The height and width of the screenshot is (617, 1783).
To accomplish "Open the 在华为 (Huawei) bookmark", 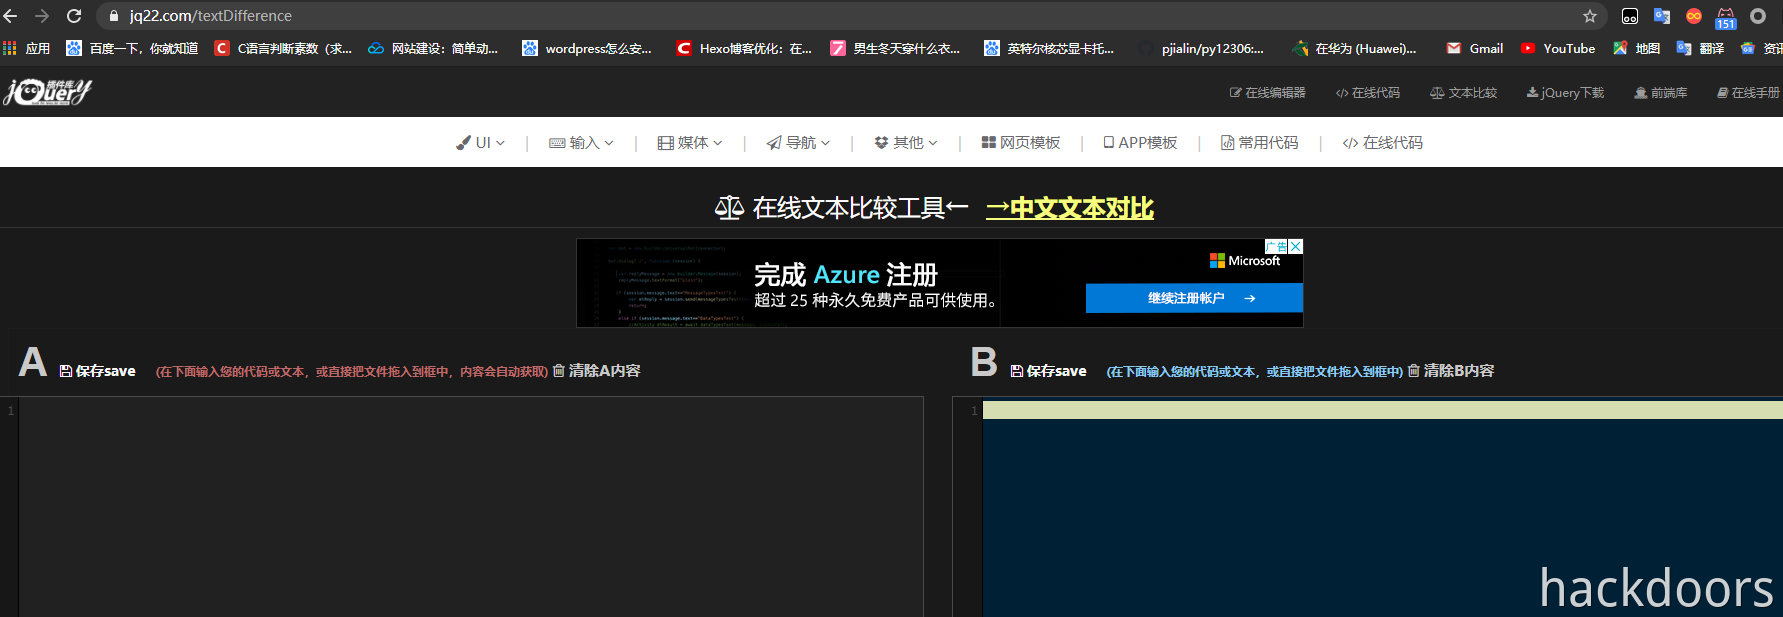I will (x=1355, y=48).
